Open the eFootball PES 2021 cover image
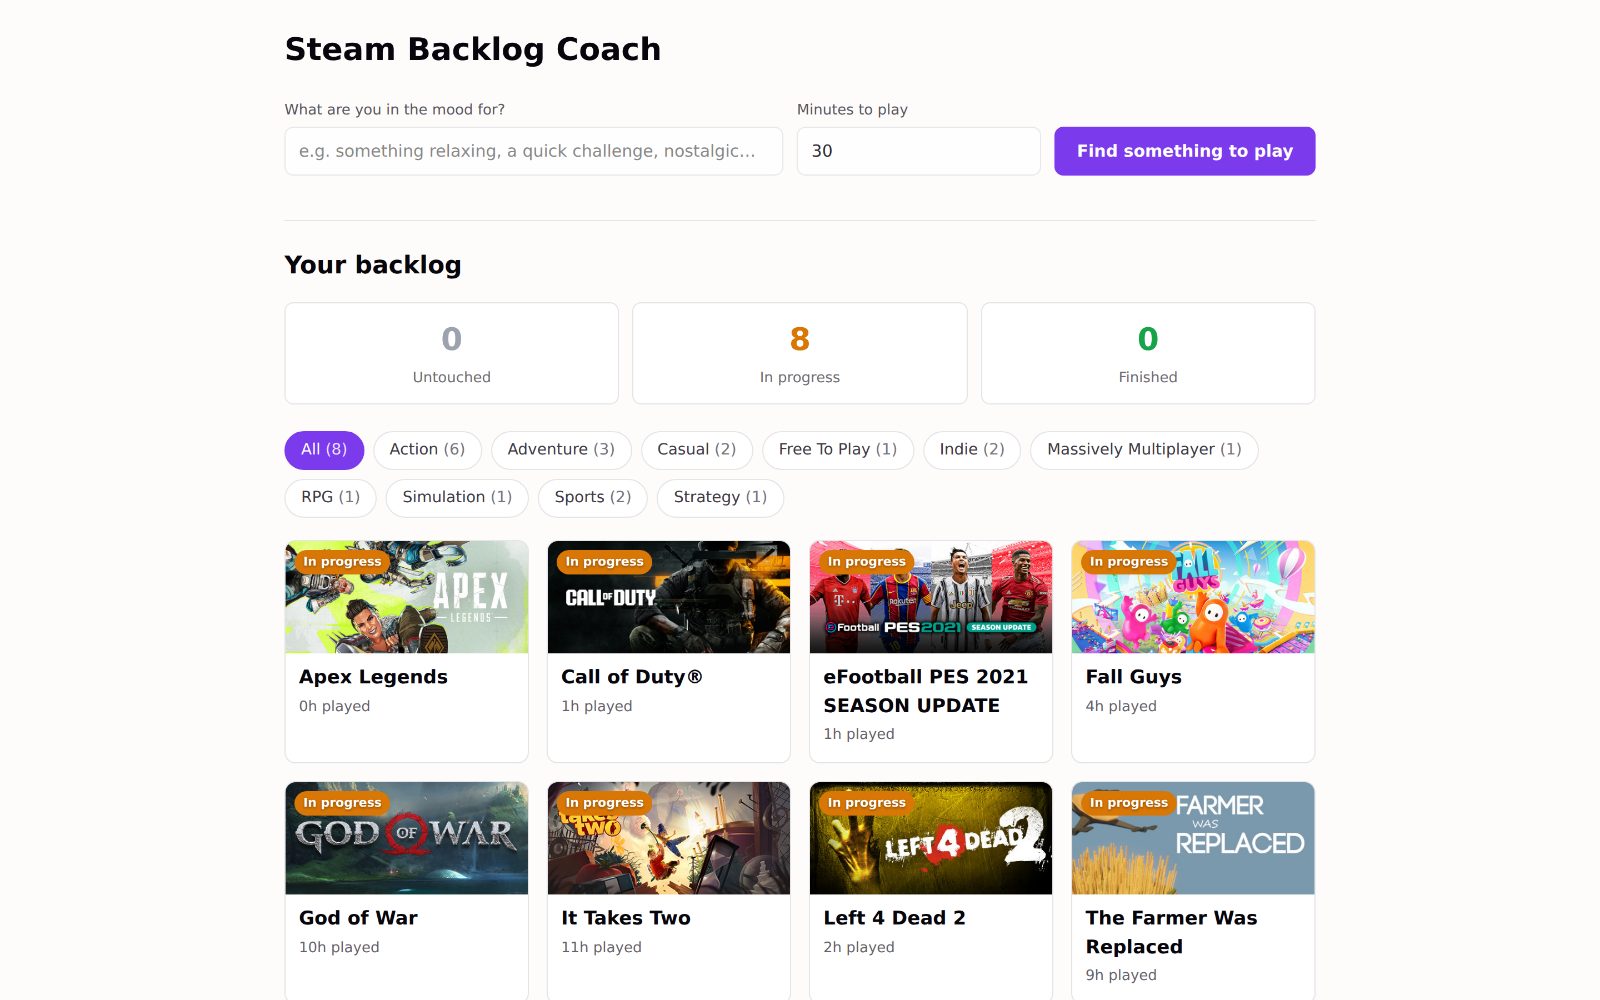 pyautogui.click(x=931, y=598)
